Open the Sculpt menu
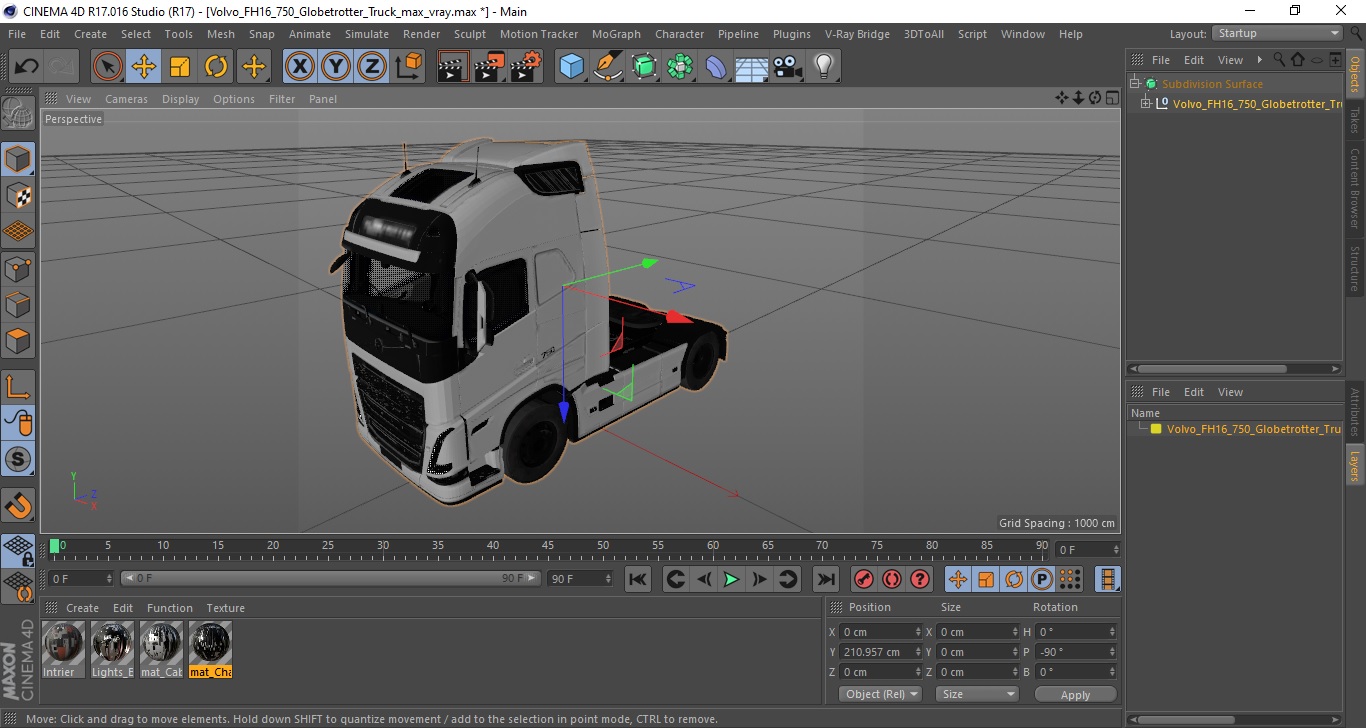This screenshot has width=1366, height=728. point(470,34)
